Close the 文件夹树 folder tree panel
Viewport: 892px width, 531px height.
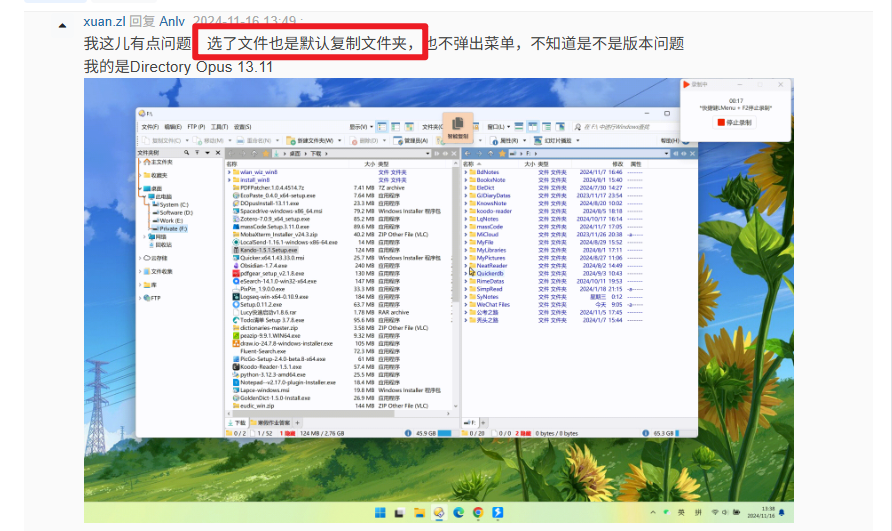(x=218, y=153)
